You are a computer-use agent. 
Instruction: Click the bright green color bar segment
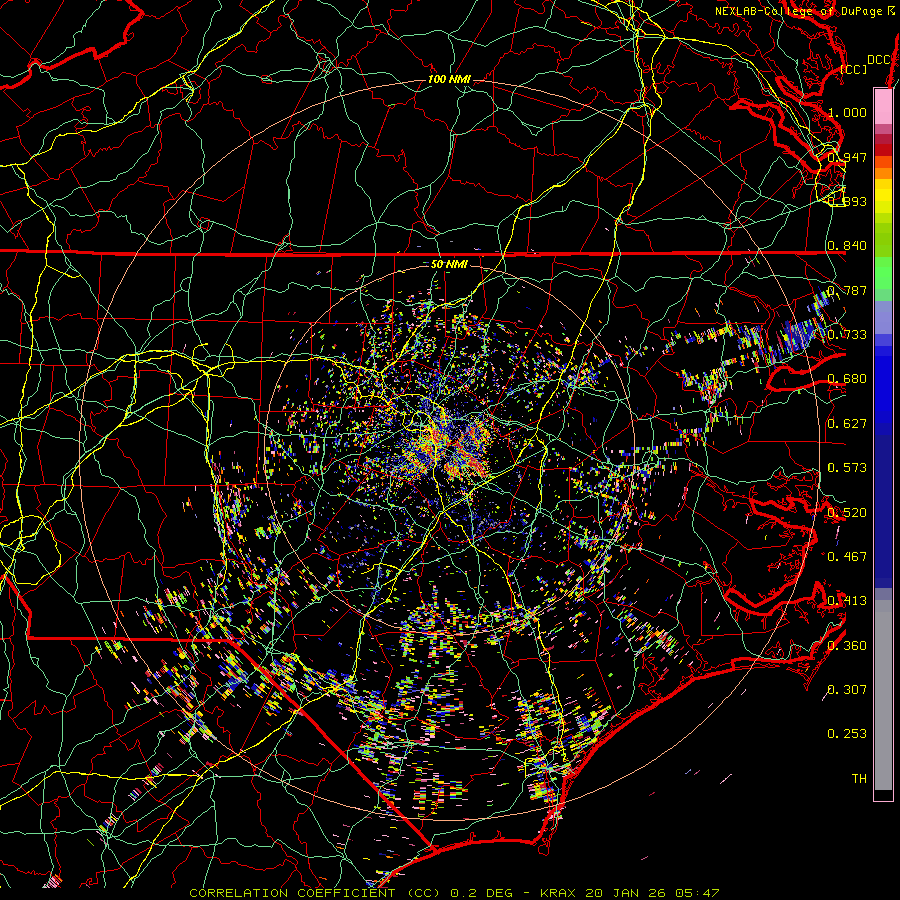click(x=883, y=273)
